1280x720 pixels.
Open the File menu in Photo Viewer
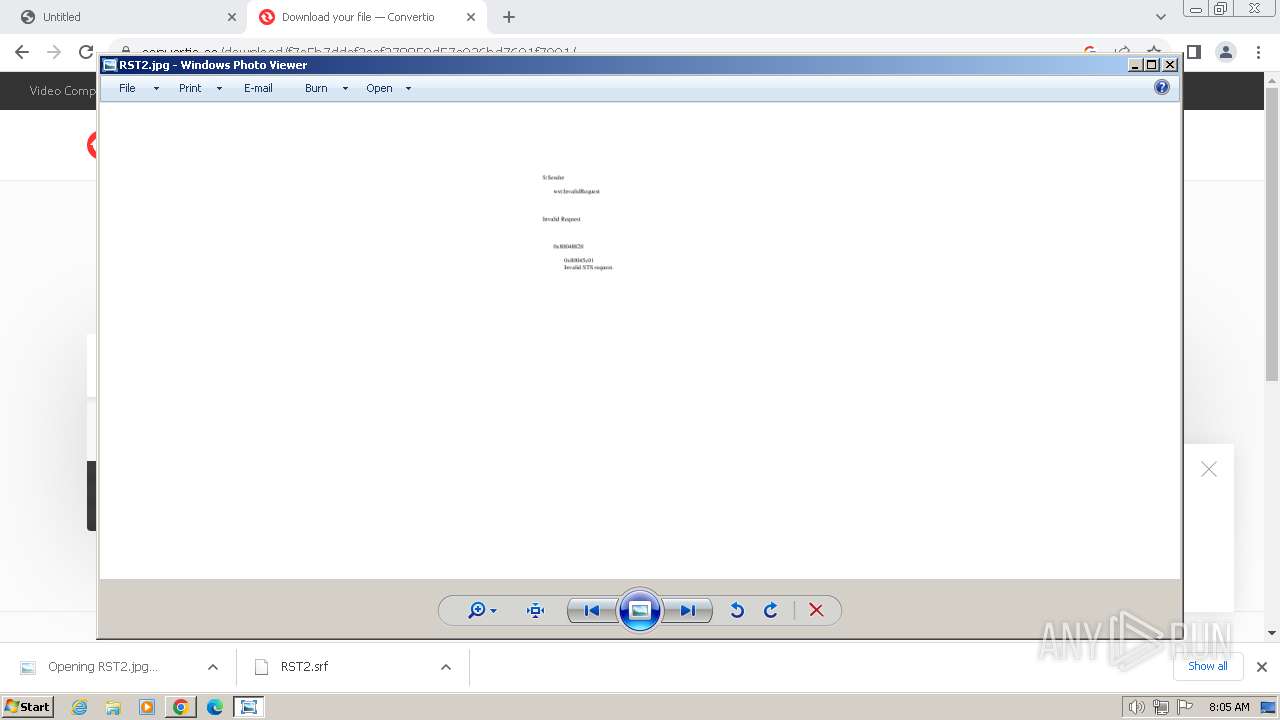pyautogui.click(x=127, y=88)
